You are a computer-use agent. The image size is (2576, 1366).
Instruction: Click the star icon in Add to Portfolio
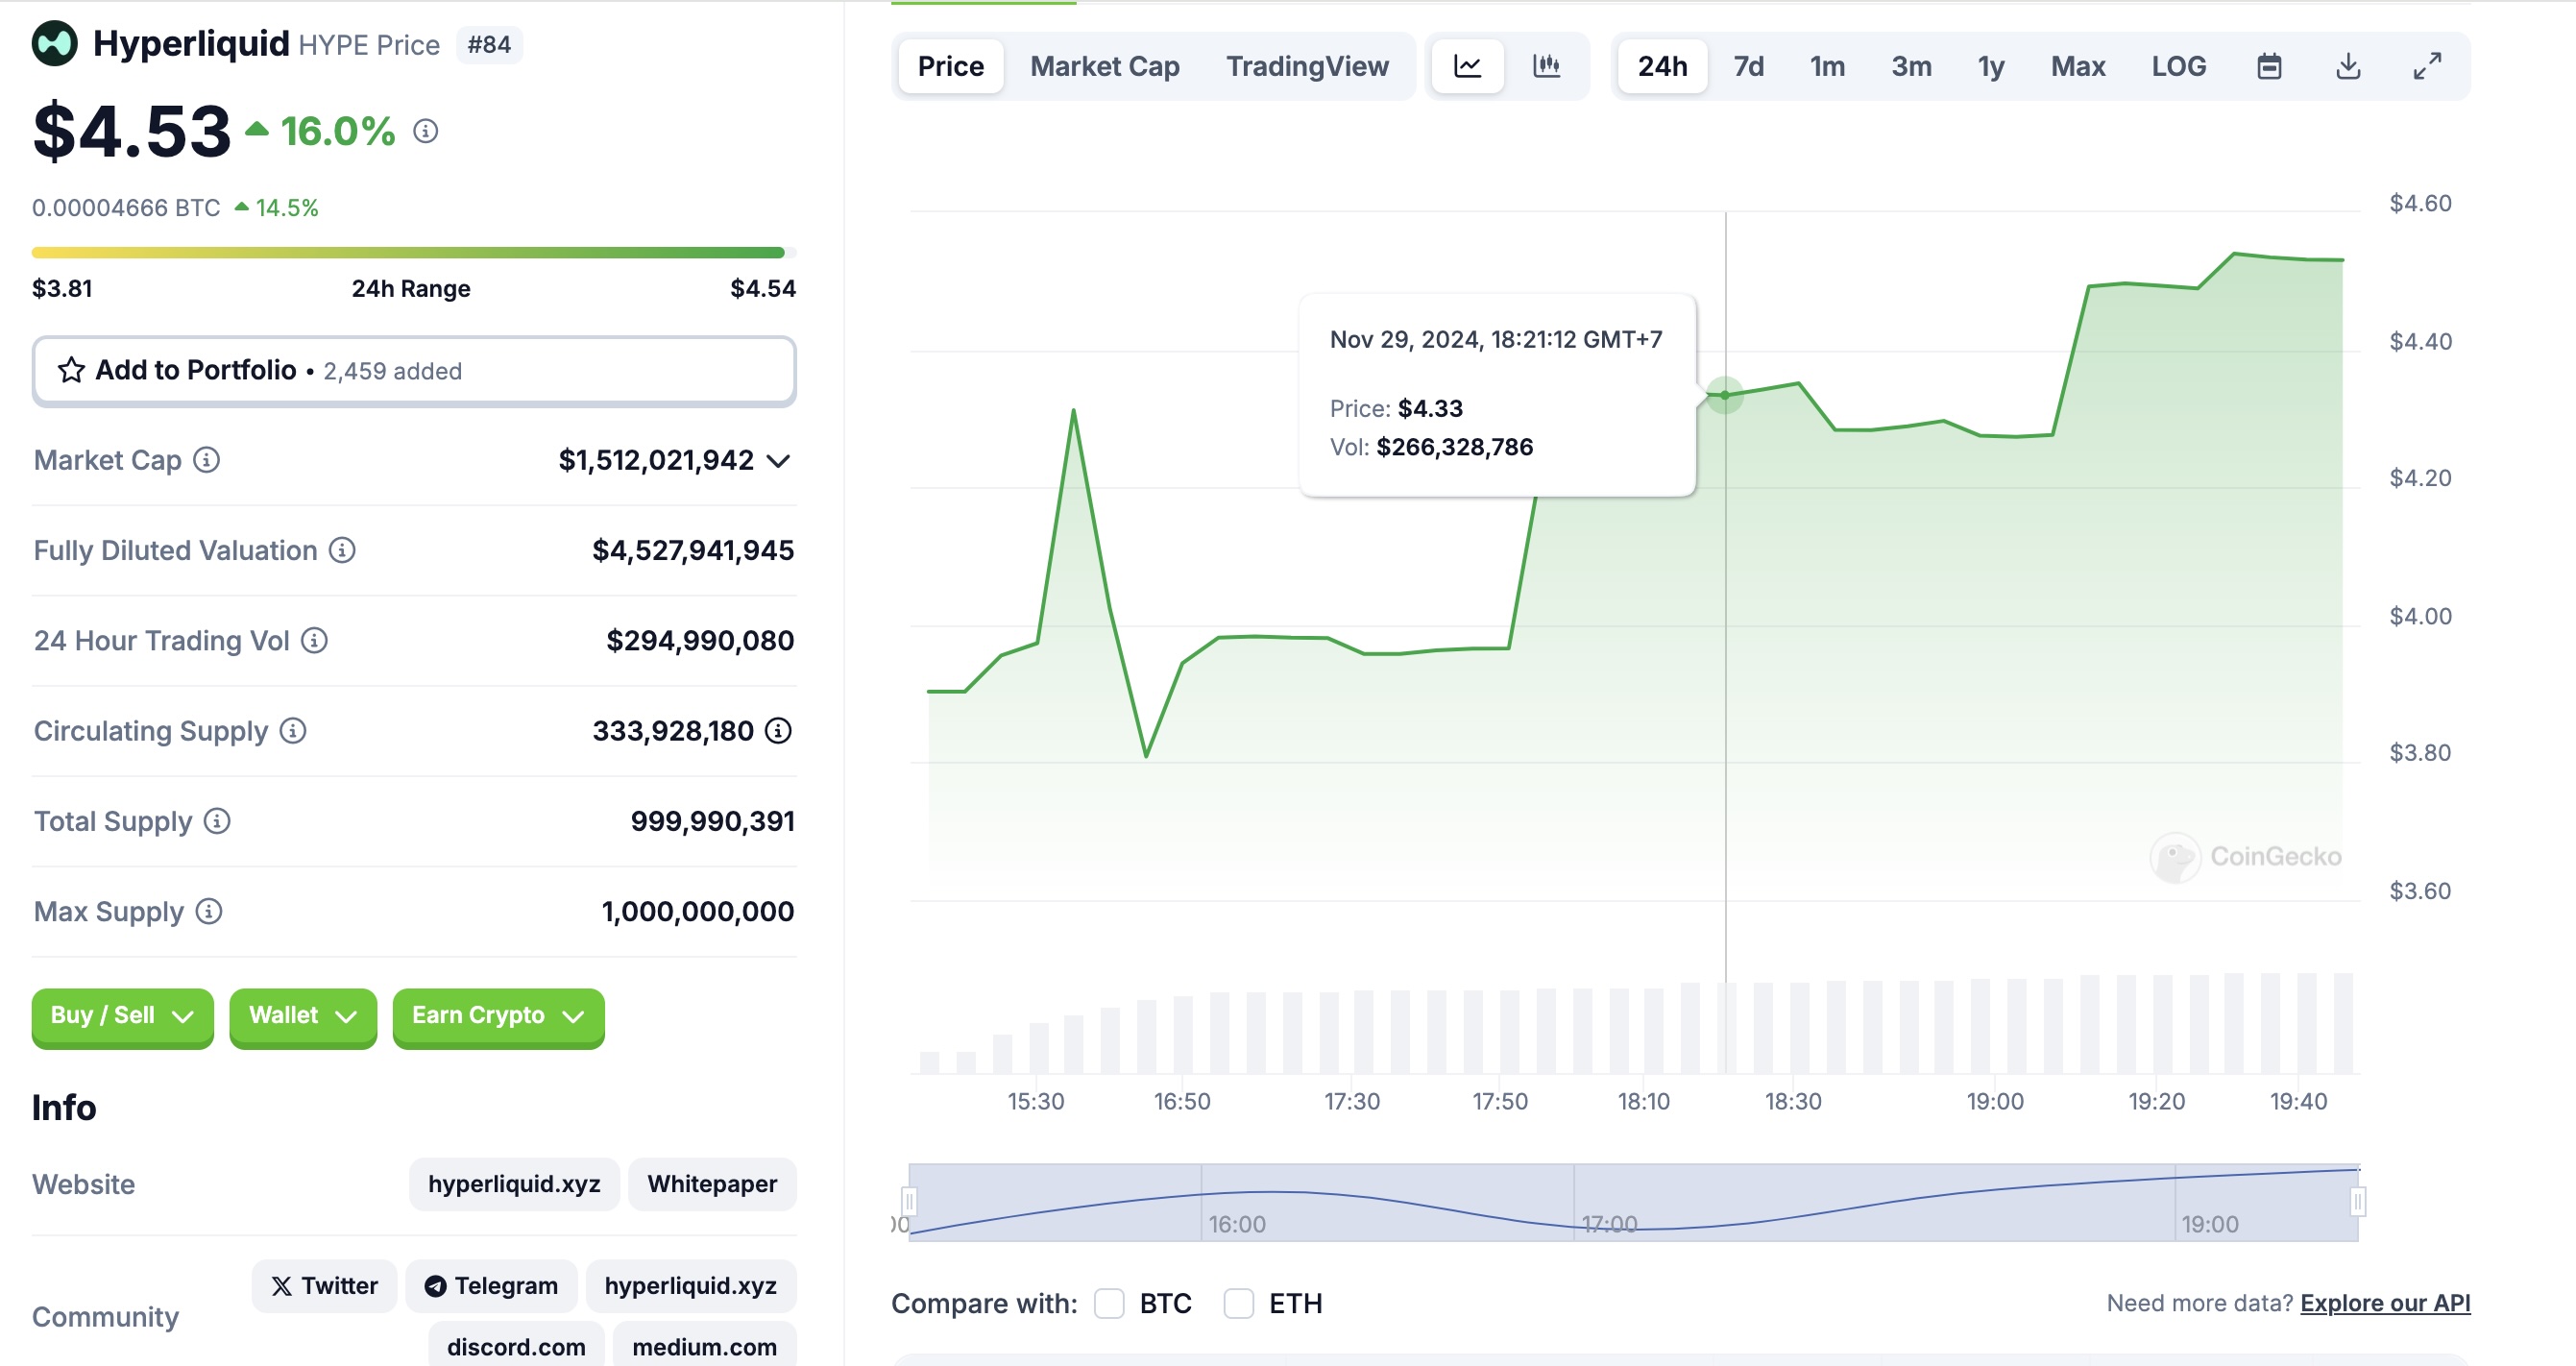click(71, 370)
